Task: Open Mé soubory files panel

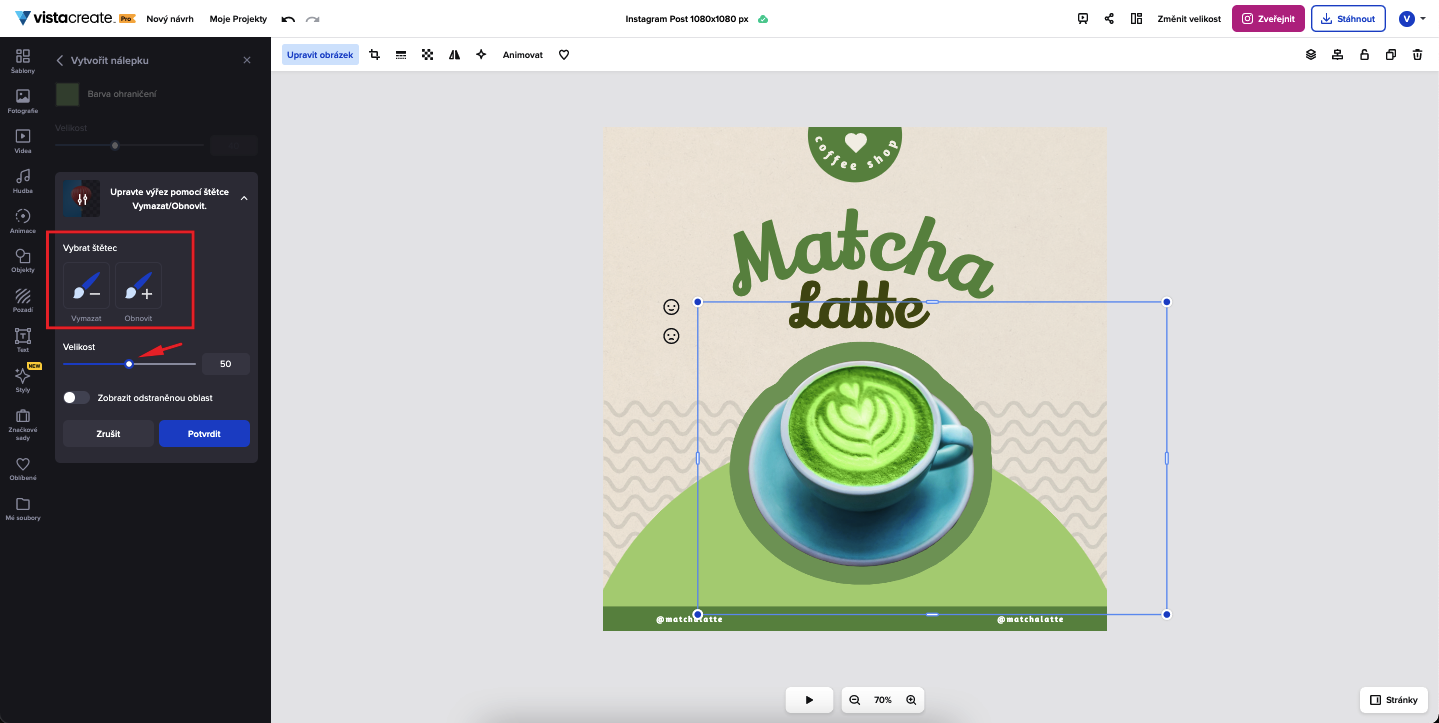Action: click(23, 508)
